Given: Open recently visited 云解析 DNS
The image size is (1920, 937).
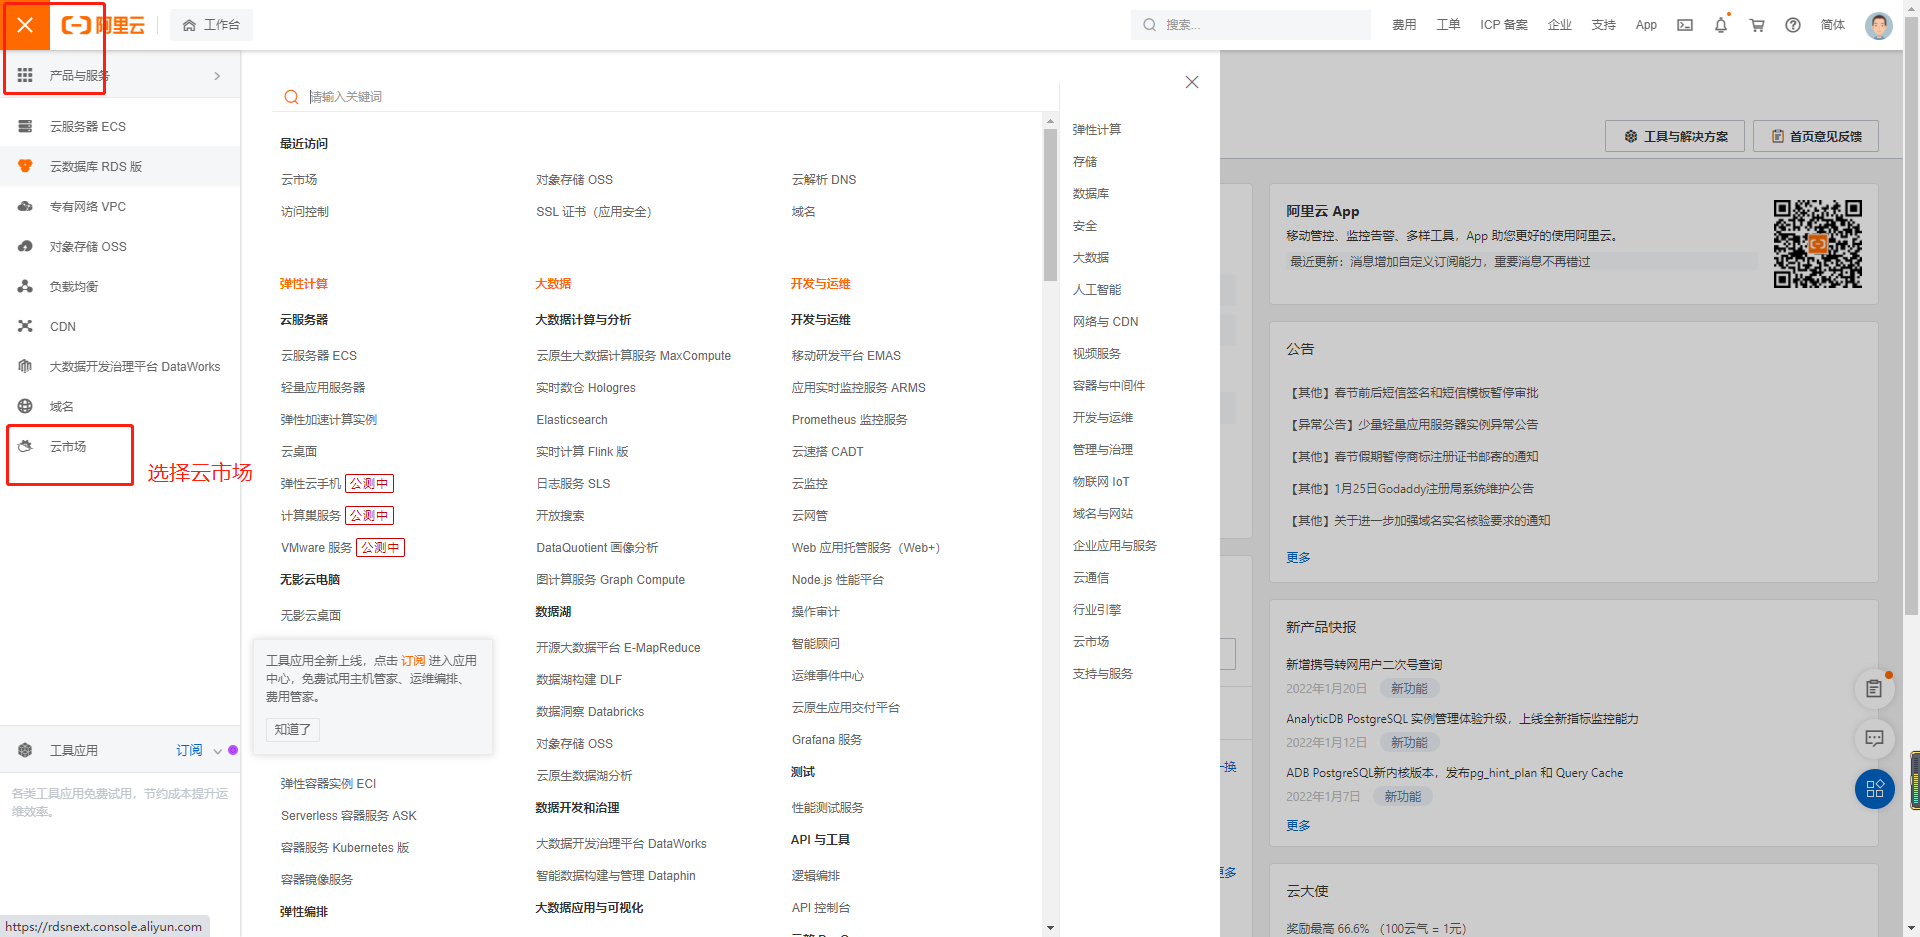Looking at the screenshot, I should pyautogui.click(x=824, y=180).
